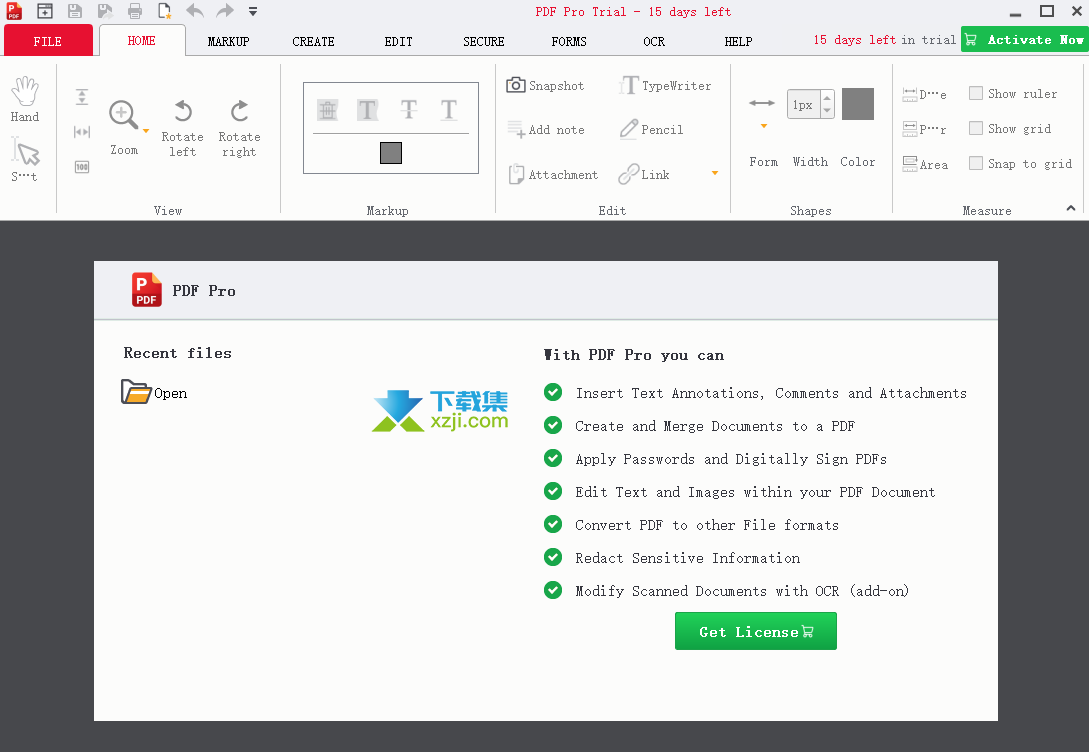Activate the Select cursor tool
Screen dimensions: 1089x752
click(25, 159)
